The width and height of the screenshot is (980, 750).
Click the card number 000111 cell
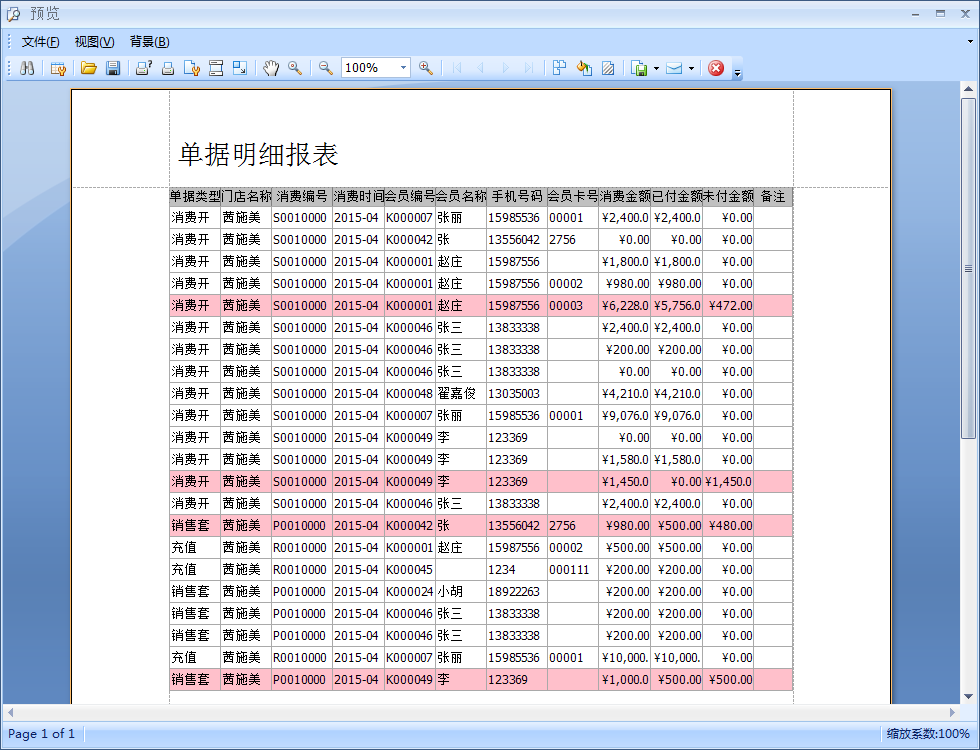572,569
